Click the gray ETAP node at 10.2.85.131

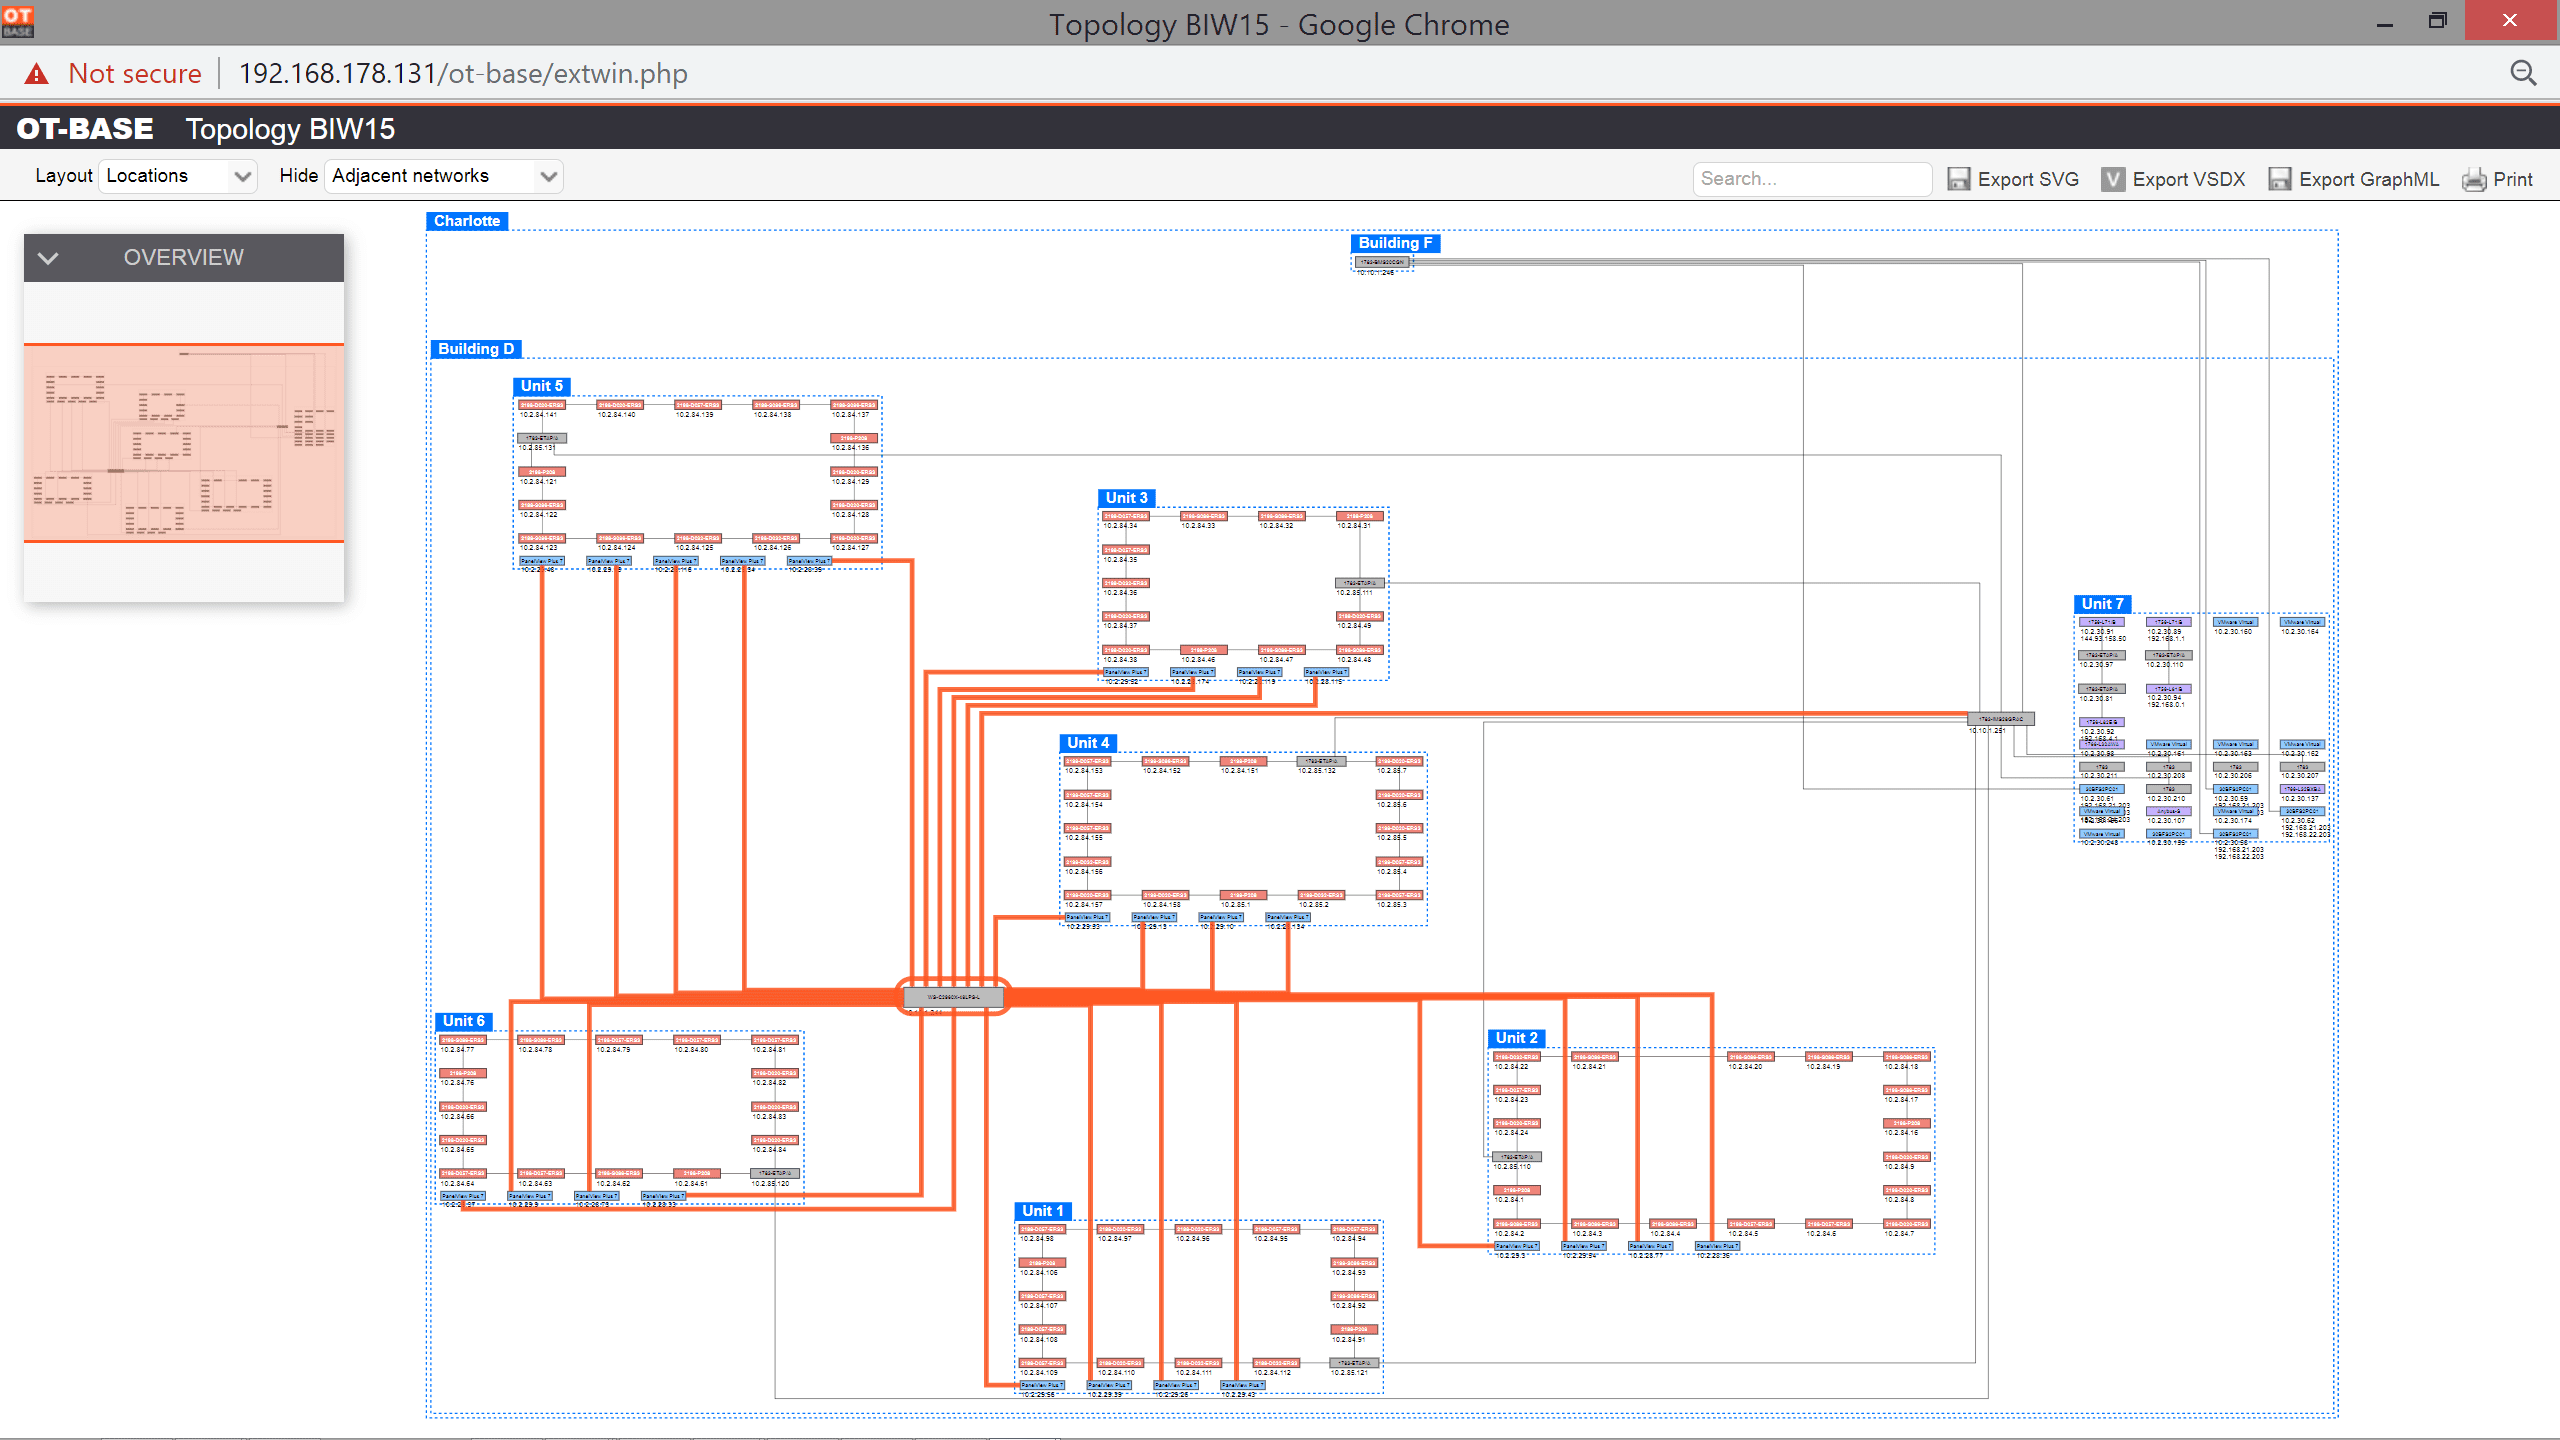(542, 438)
